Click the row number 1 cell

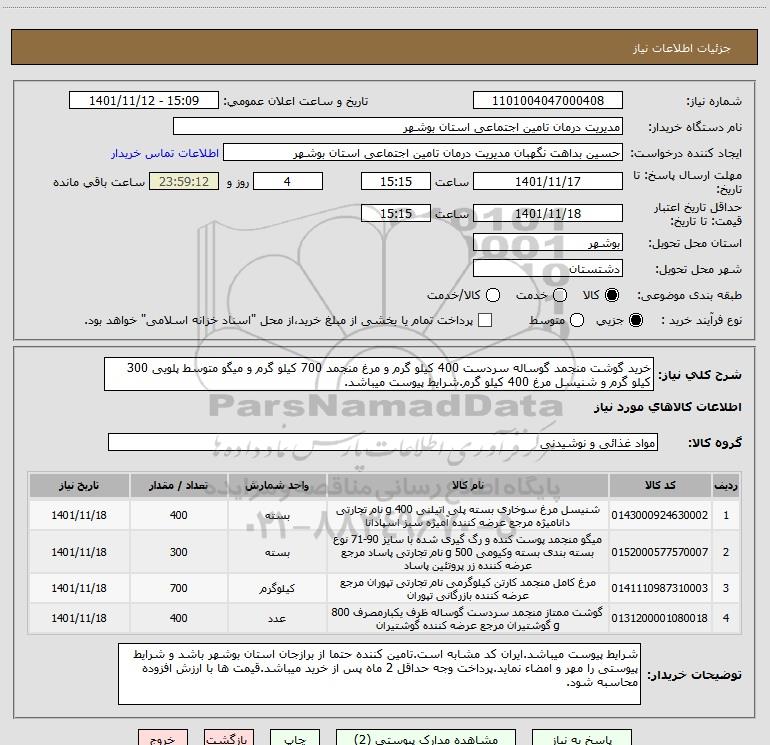point(726,515)
